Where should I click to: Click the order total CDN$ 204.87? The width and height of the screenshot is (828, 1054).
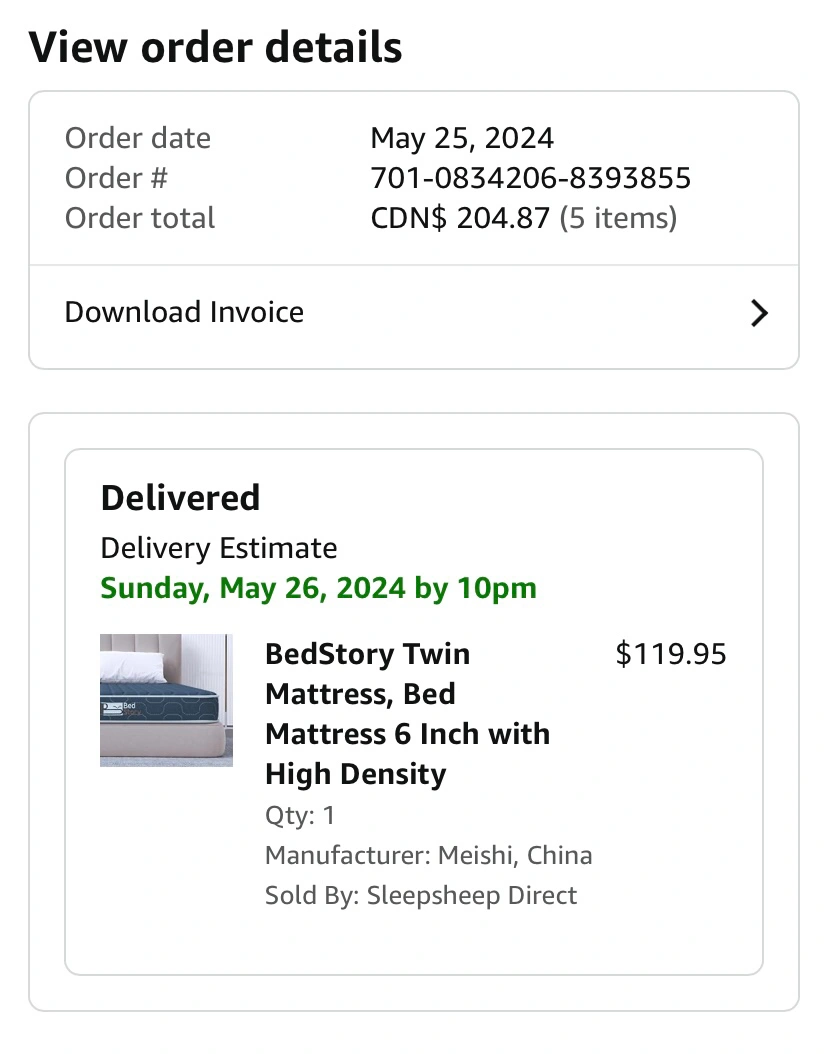[460, 218]
